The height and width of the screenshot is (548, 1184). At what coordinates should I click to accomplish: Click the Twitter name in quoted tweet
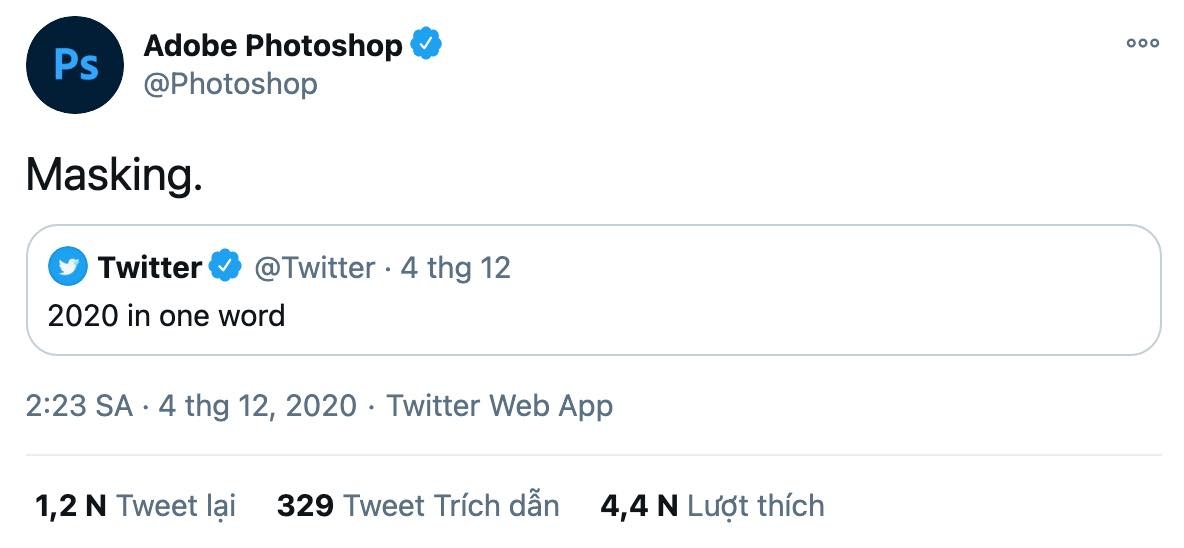pos(150,267)
